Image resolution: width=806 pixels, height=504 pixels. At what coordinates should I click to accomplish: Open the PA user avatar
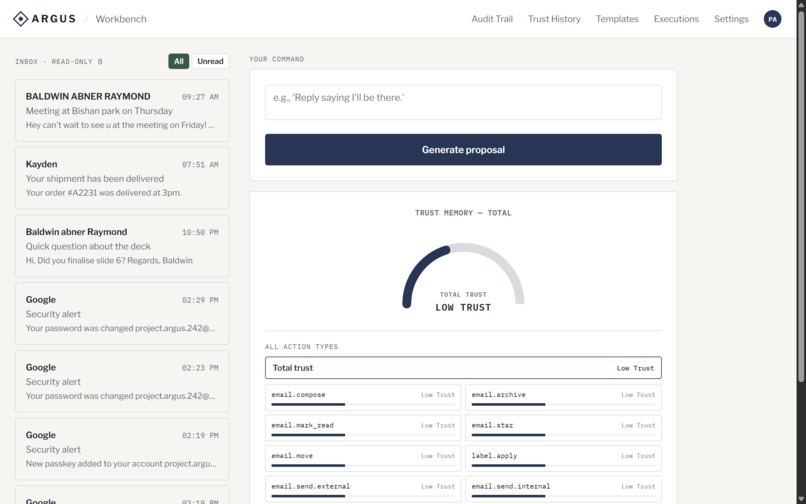point(772,19)
